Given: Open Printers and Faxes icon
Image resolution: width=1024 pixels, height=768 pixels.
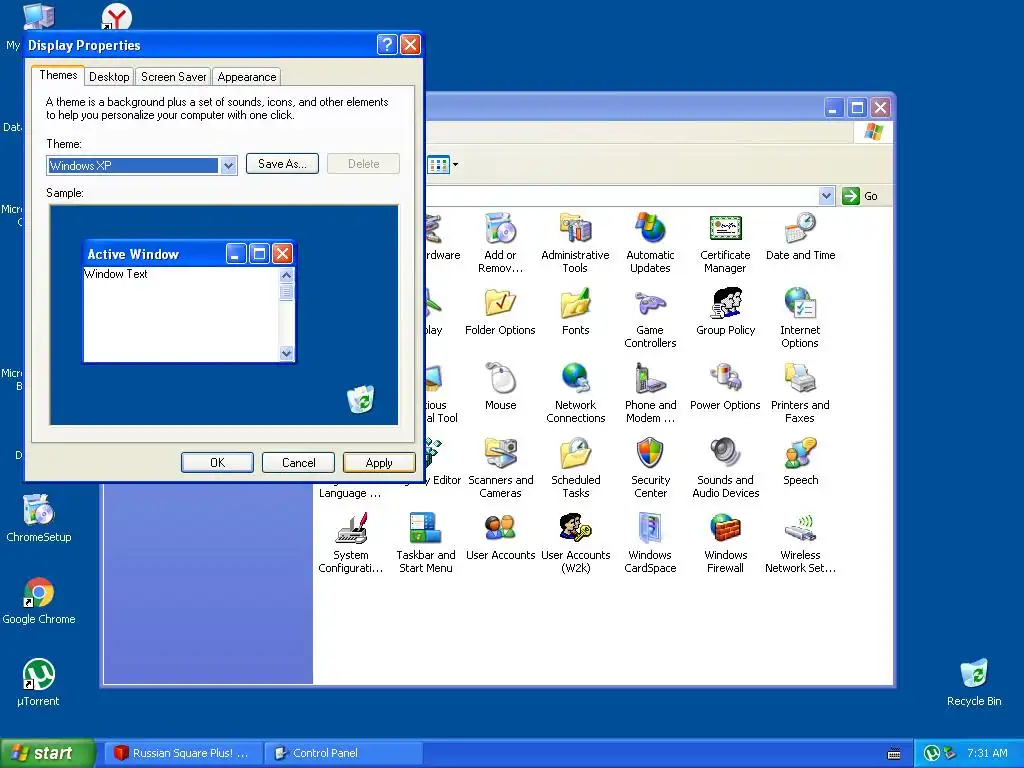Looking at the screenshot, I should [800, 379].
